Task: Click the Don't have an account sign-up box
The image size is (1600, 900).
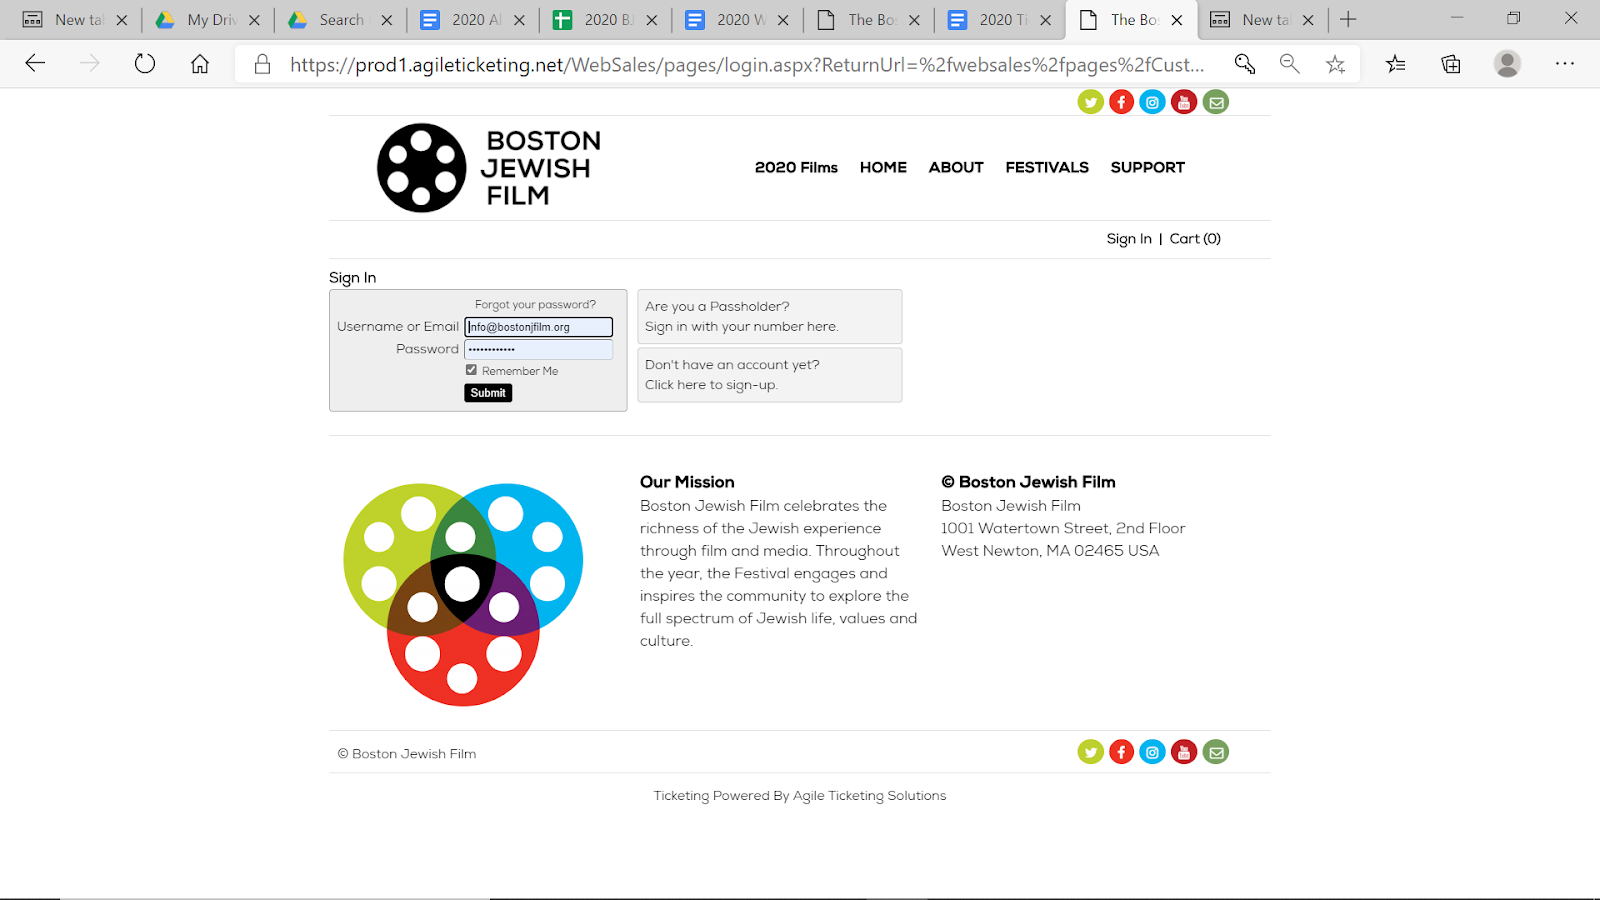Action: [x=770, y=375]
